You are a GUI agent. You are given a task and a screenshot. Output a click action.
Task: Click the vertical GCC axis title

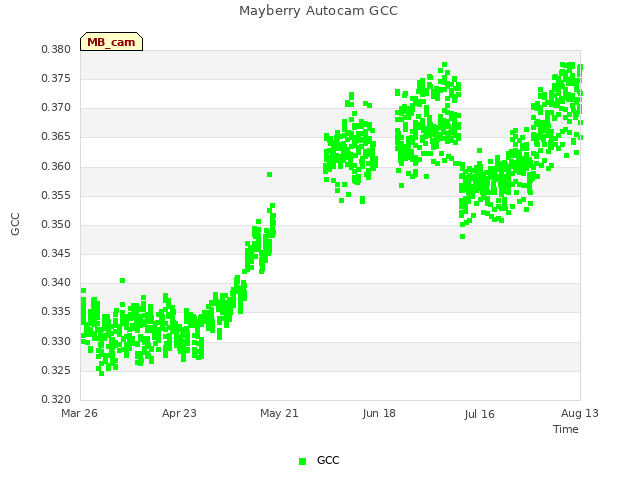pyautogui.click(x=15, y=224)
